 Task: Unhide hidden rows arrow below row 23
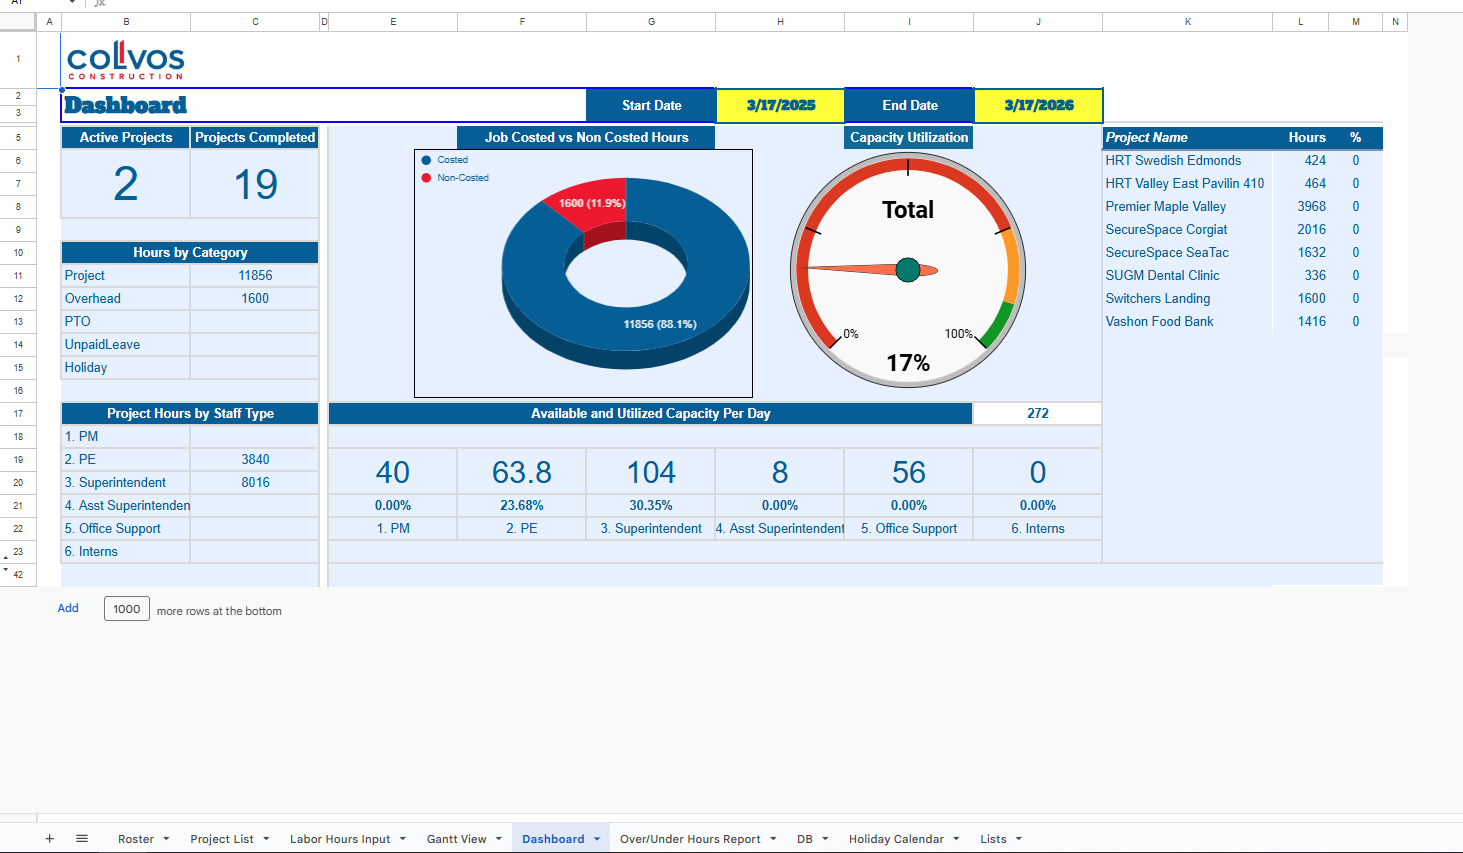6,571
